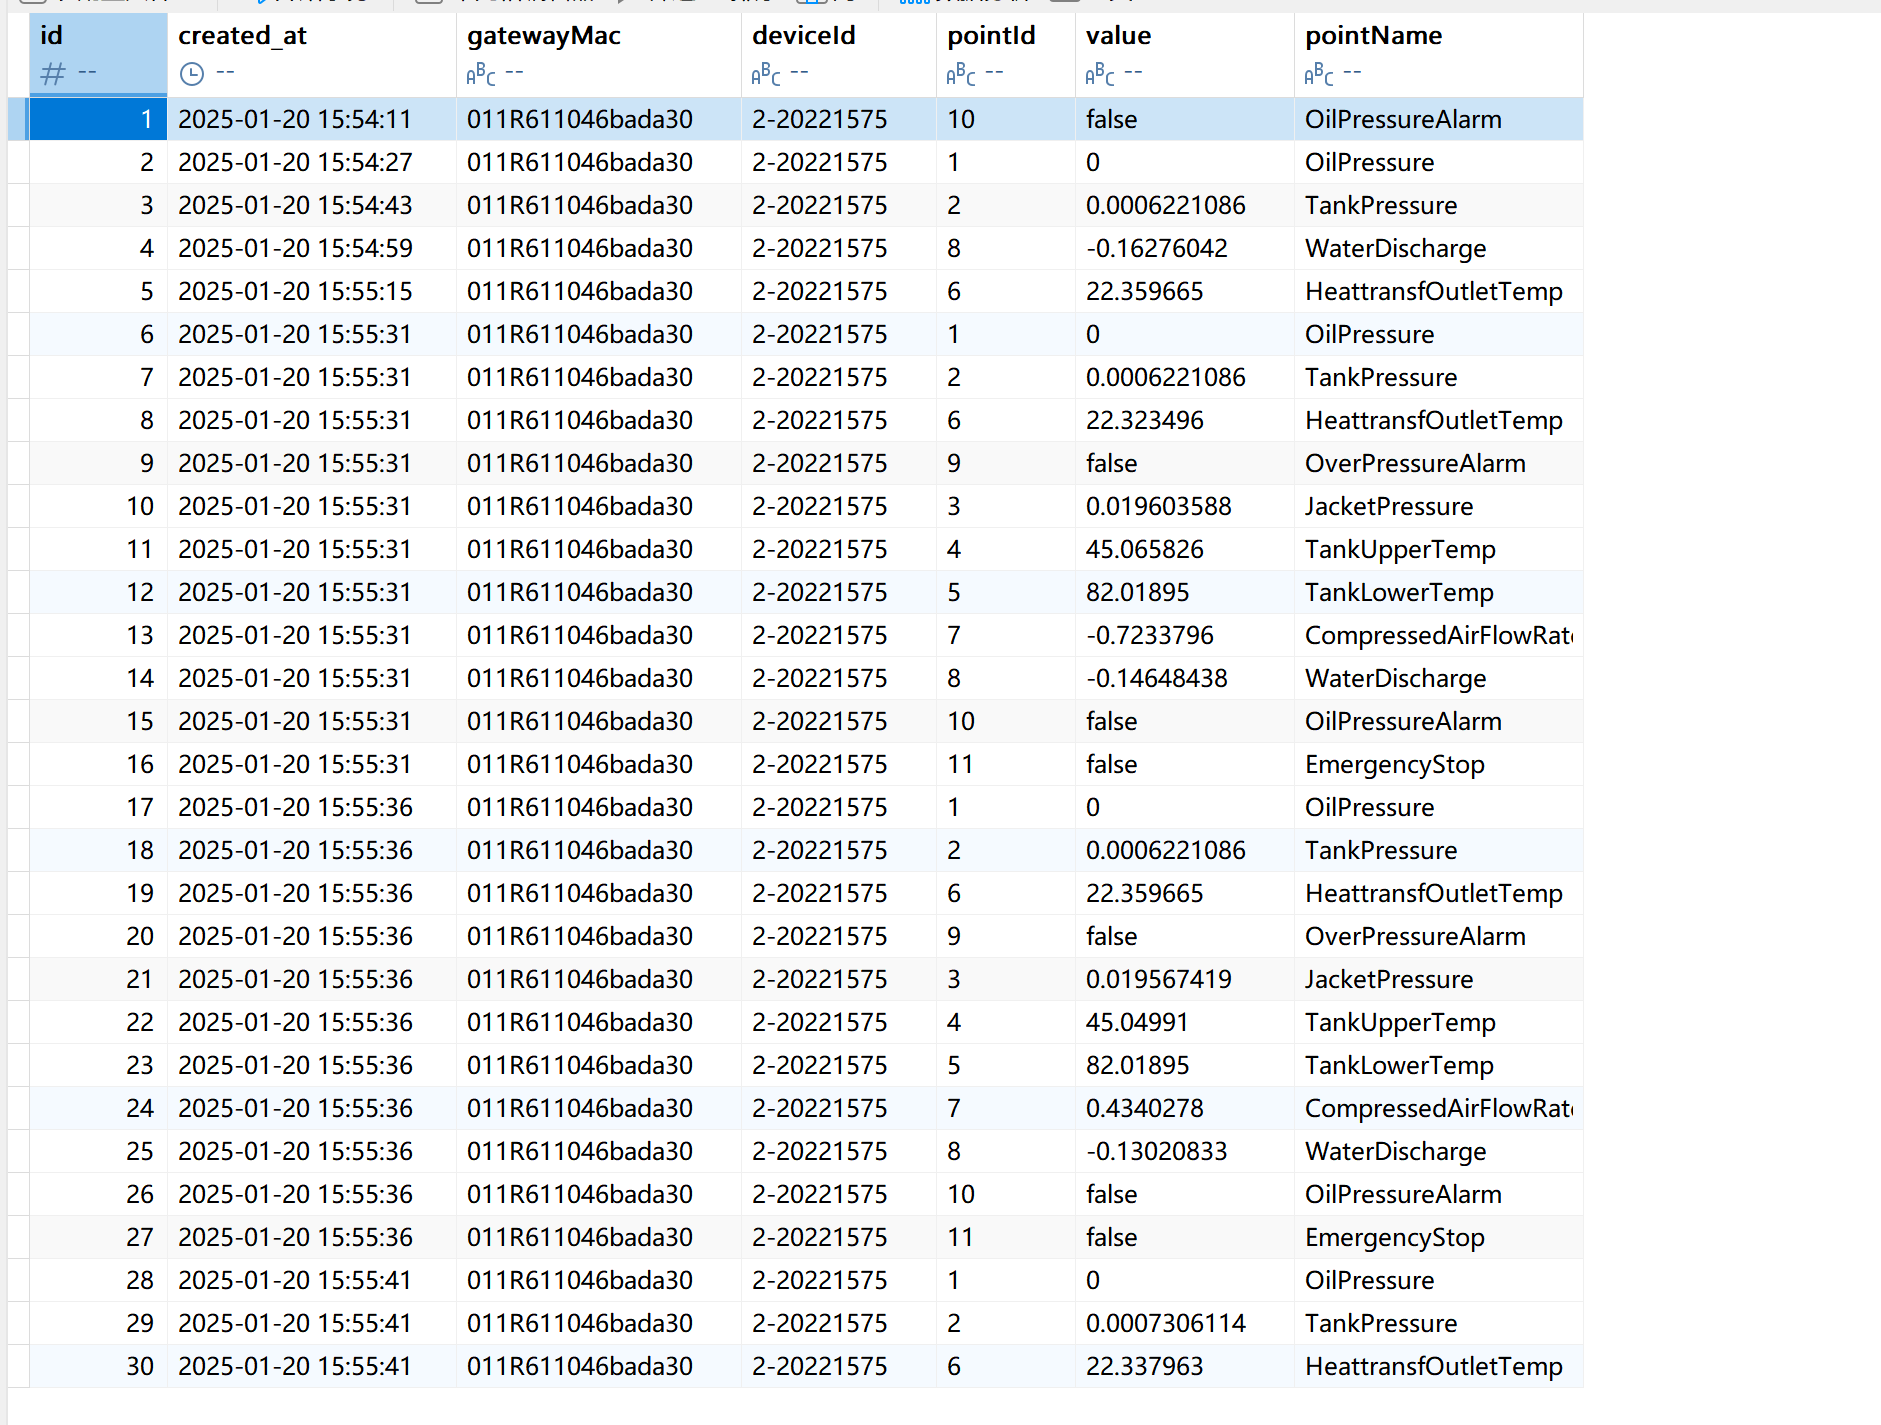Click the clock icon under created_at
Image resolution: width=1881 pixels, height=1425 pixels.
191,74
